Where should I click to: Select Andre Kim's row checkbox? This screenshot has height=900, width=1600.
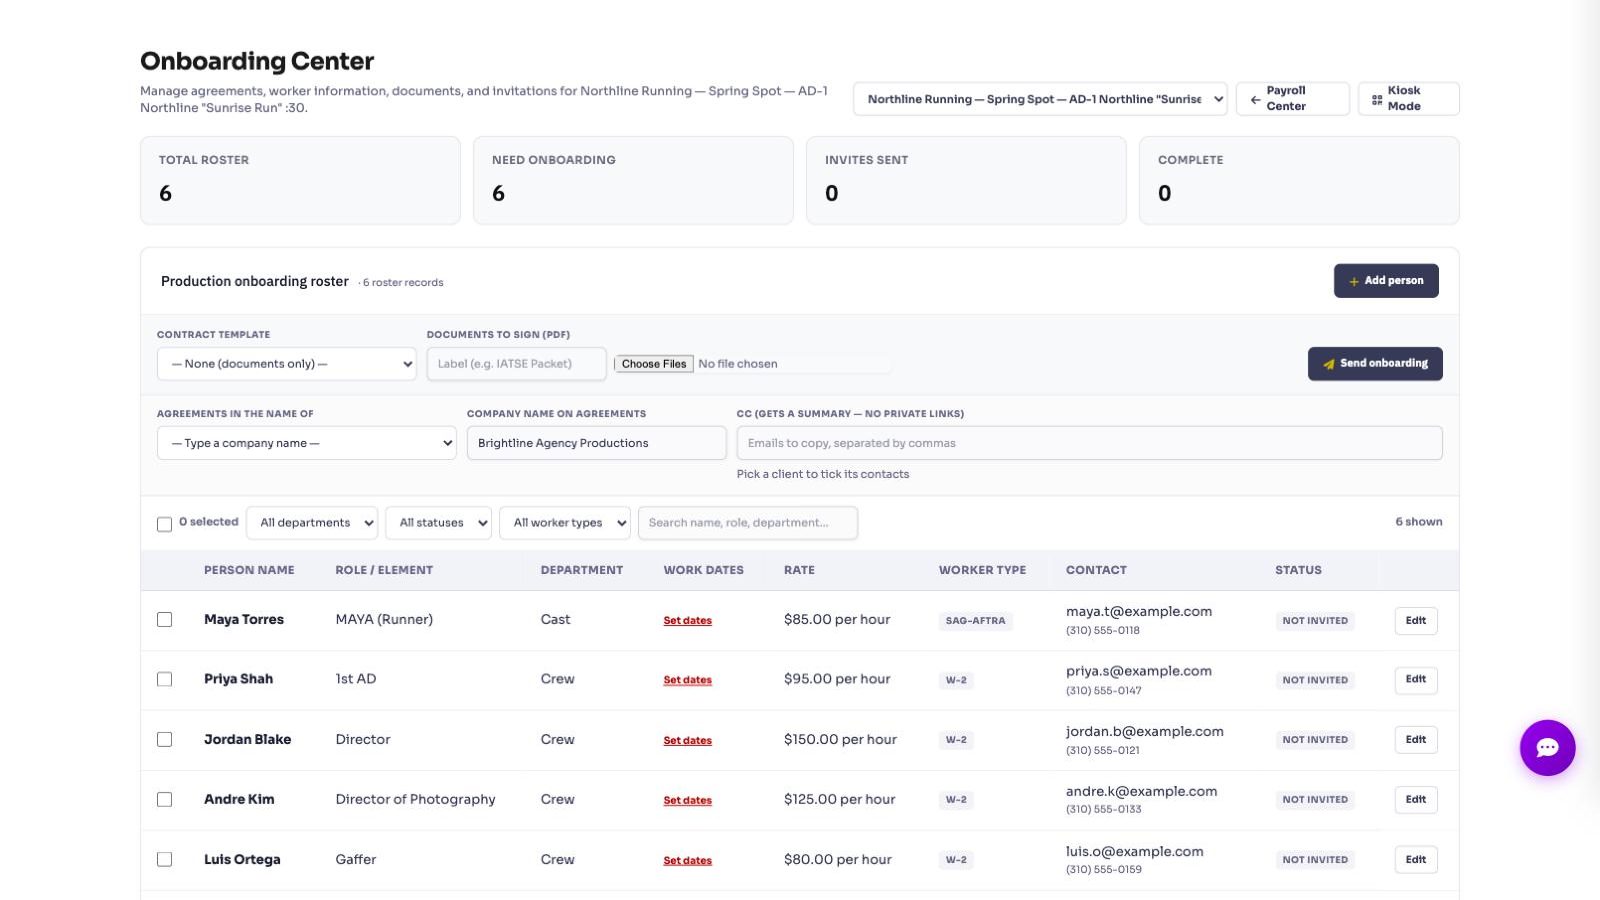tap(165, 800)
